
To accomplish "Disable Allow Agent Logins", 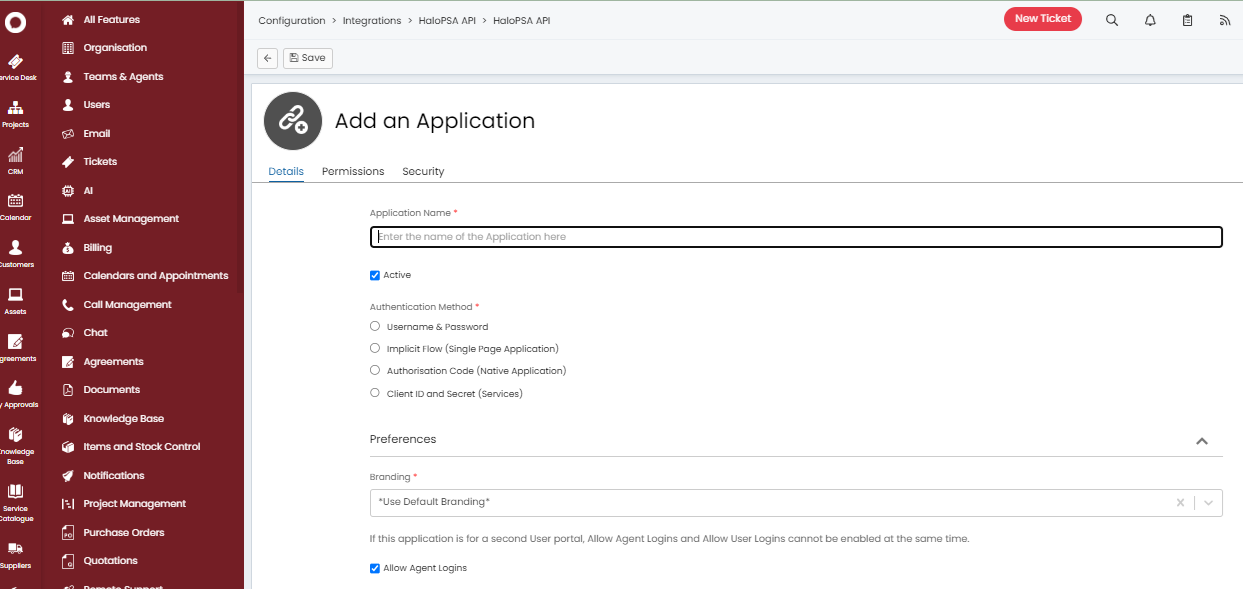I will 375,567.
